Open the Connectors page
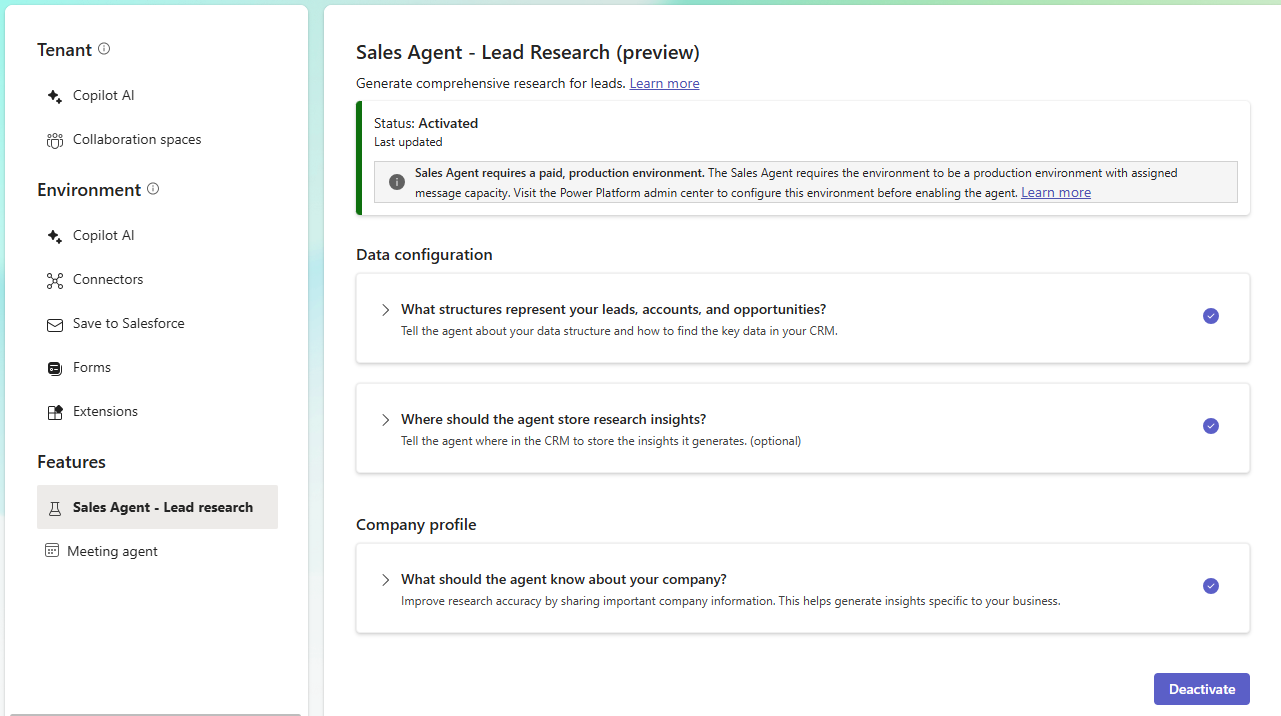Viewport: 1281px width, 716px height. [x=107, y=280]
